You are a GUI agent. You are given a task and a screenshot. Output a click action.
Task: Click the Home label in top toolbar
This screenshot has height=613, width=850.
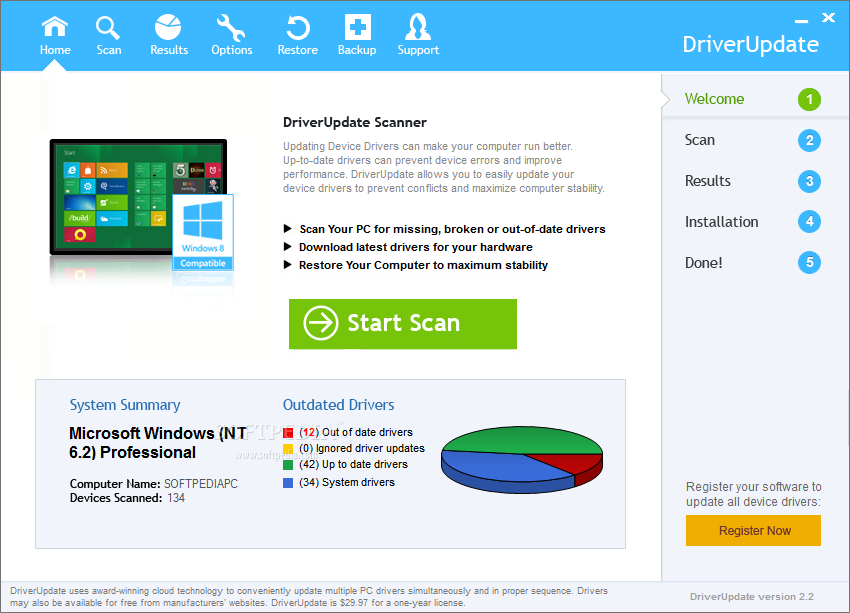click(x=55, y=50)
